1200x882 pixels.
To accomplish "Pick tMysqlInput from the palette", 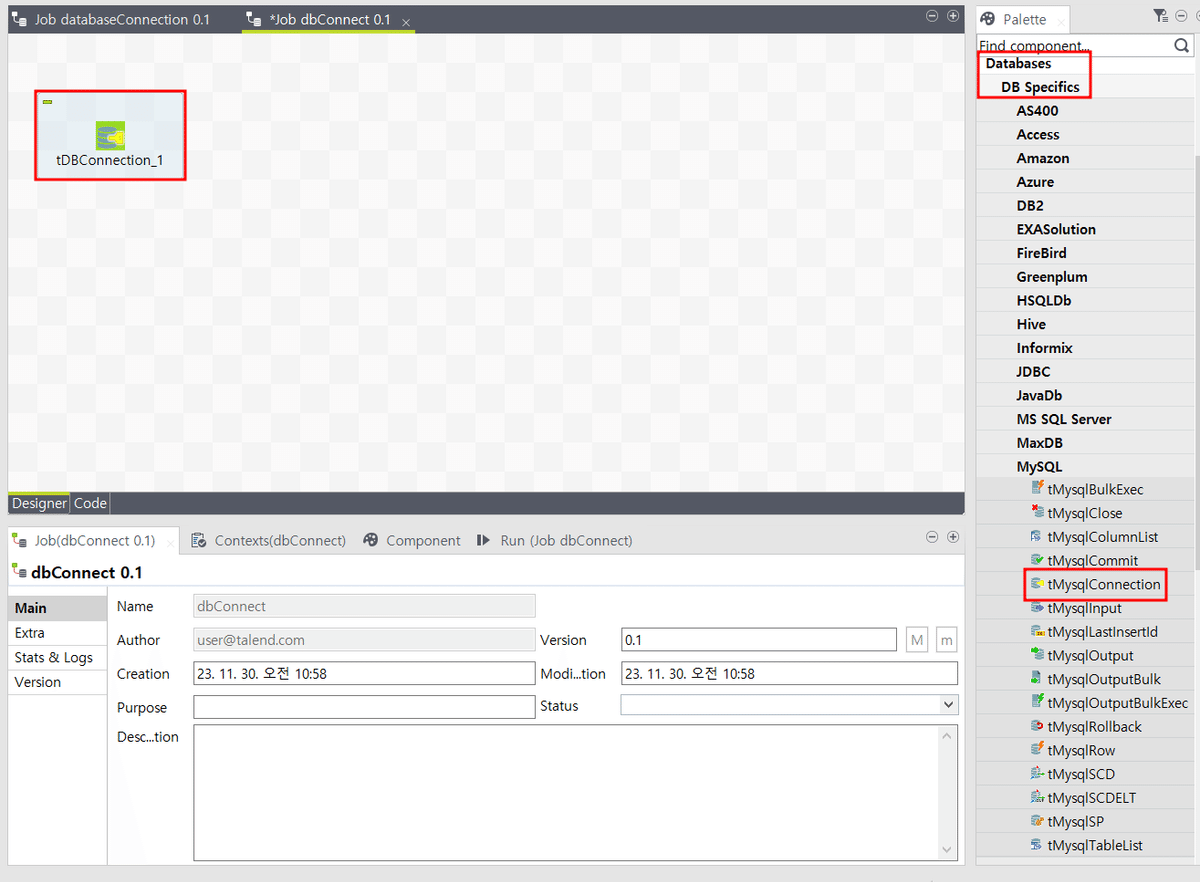I will [1075, 608].
